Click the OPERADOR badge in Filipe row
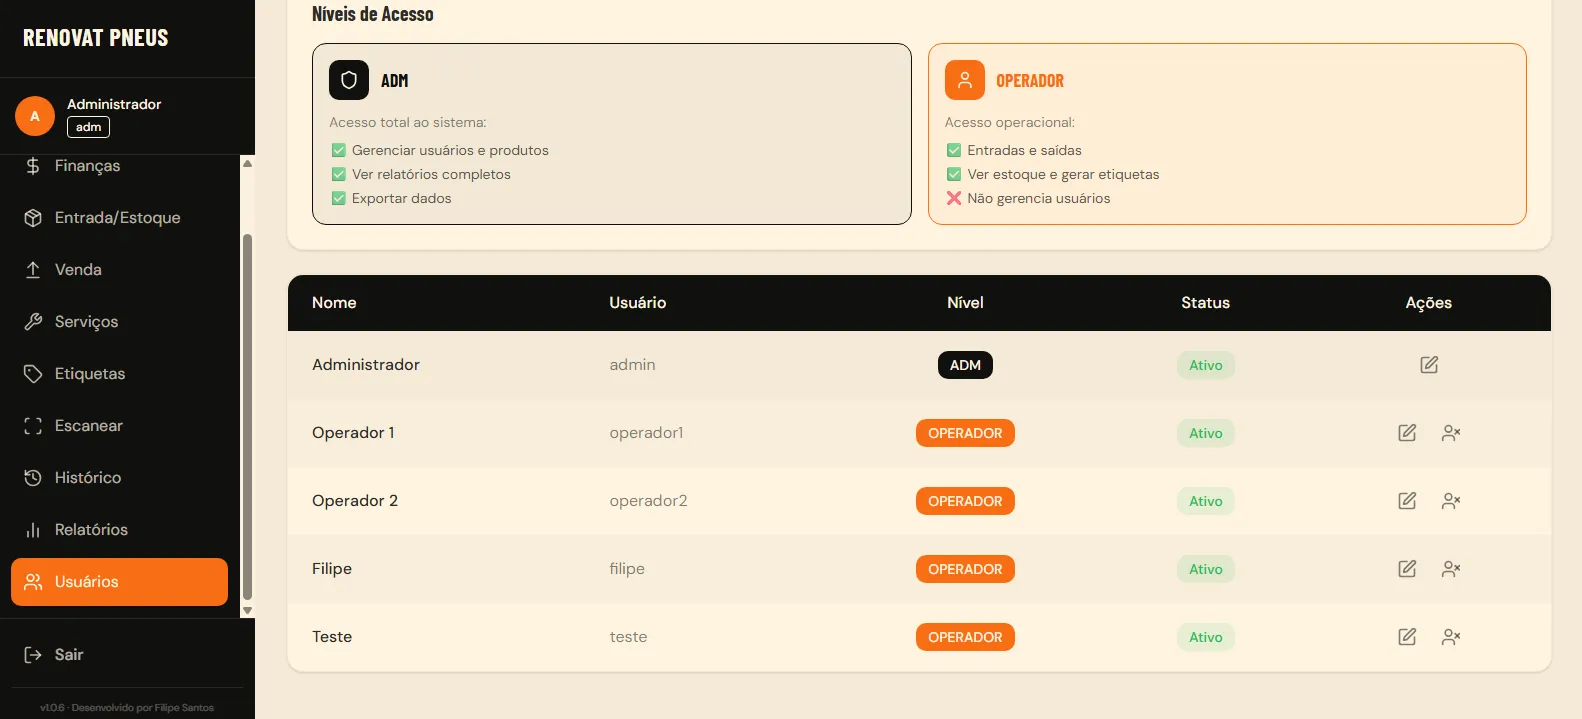 (x=965, y=569)
